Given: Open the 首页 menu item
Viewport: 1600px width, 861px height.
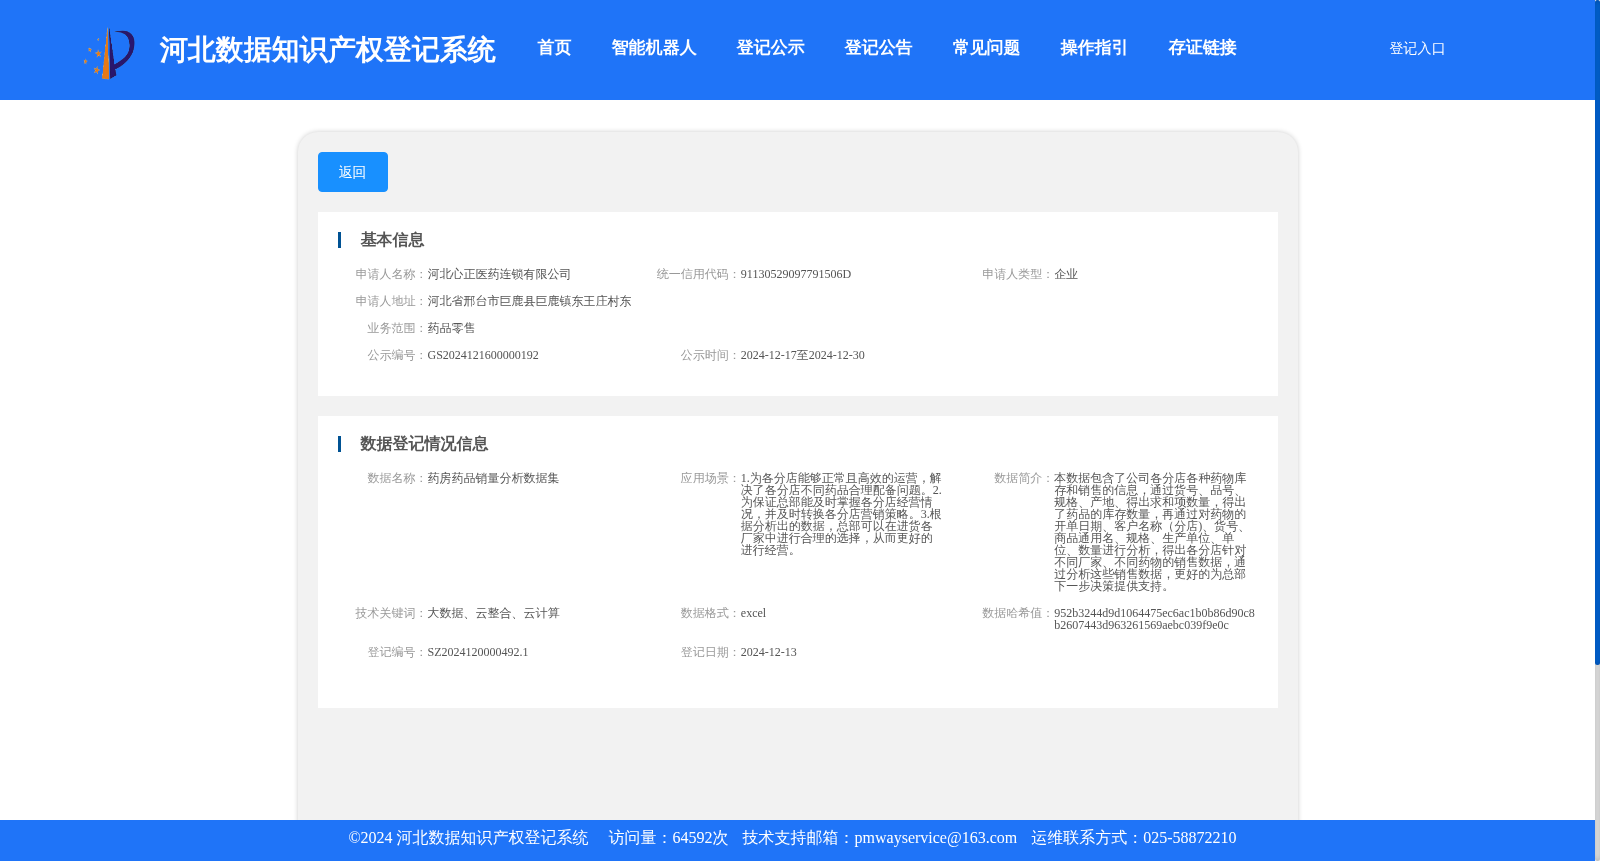Looking at the screenshot, I should [x=554, y=48].
